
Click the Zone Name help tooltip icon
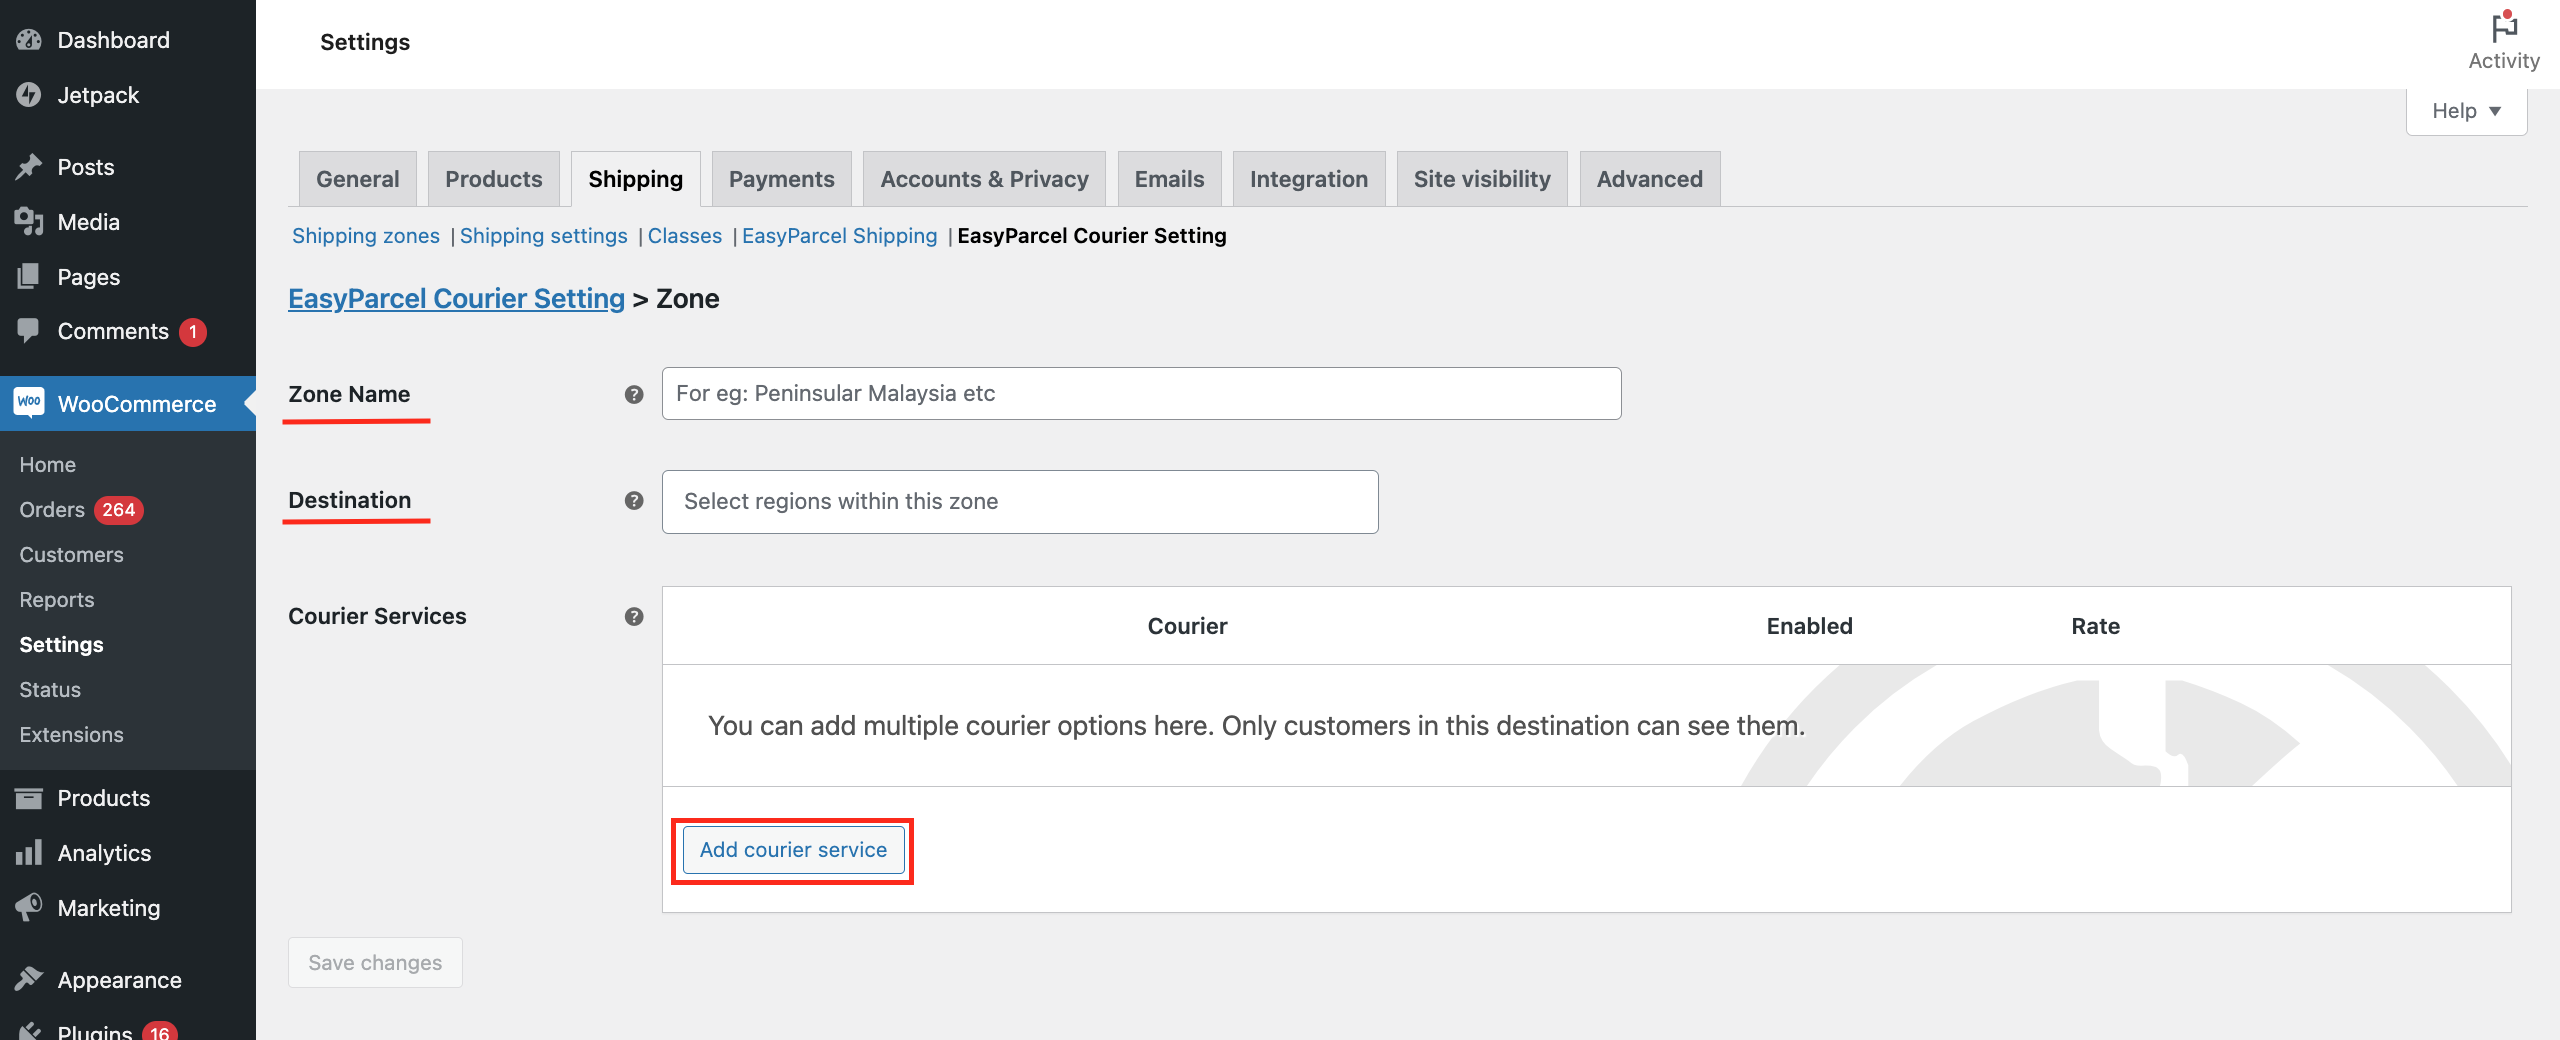634,394
